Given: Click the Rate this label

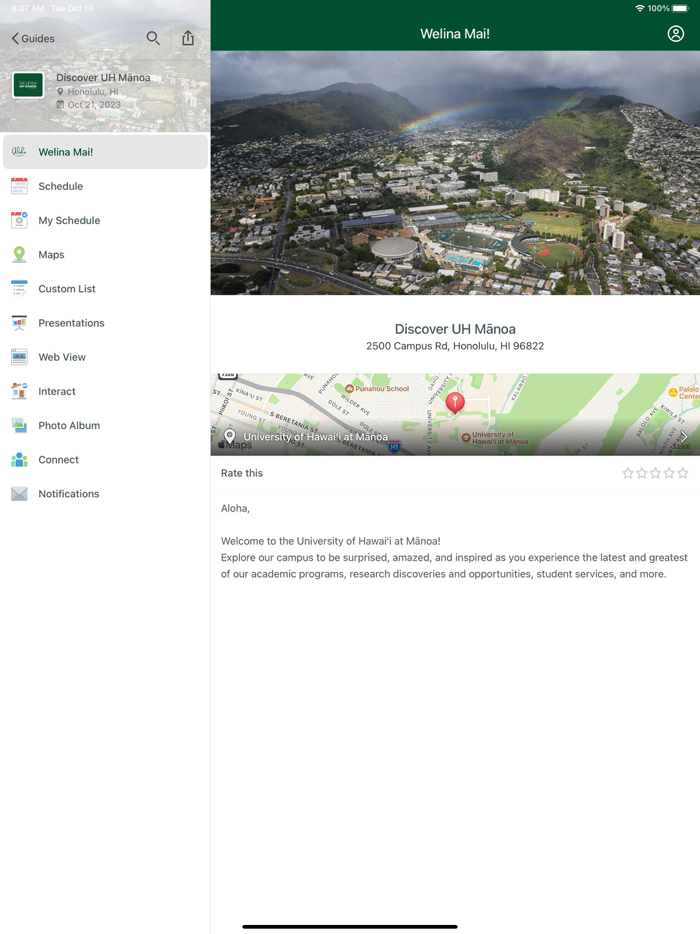Looking at the screenshot, I should point(242,473).
